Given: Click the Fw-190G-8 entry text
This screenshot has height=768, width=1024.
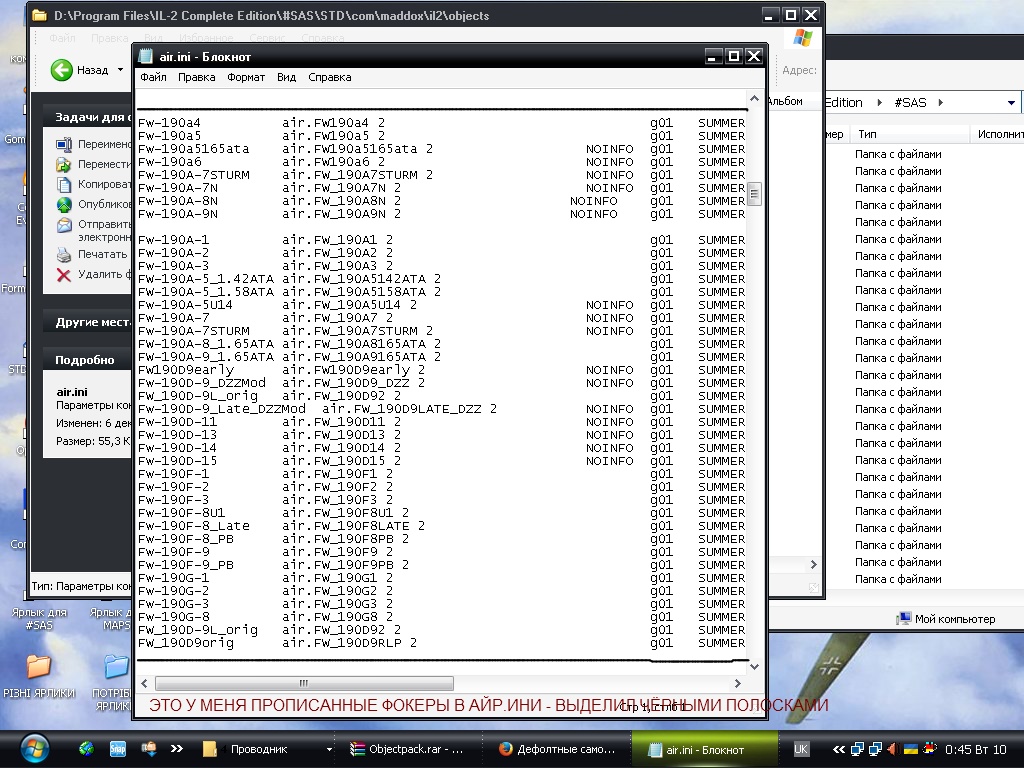Looking at the screenshot, I should pyautogui.click(x=174, y=616).
